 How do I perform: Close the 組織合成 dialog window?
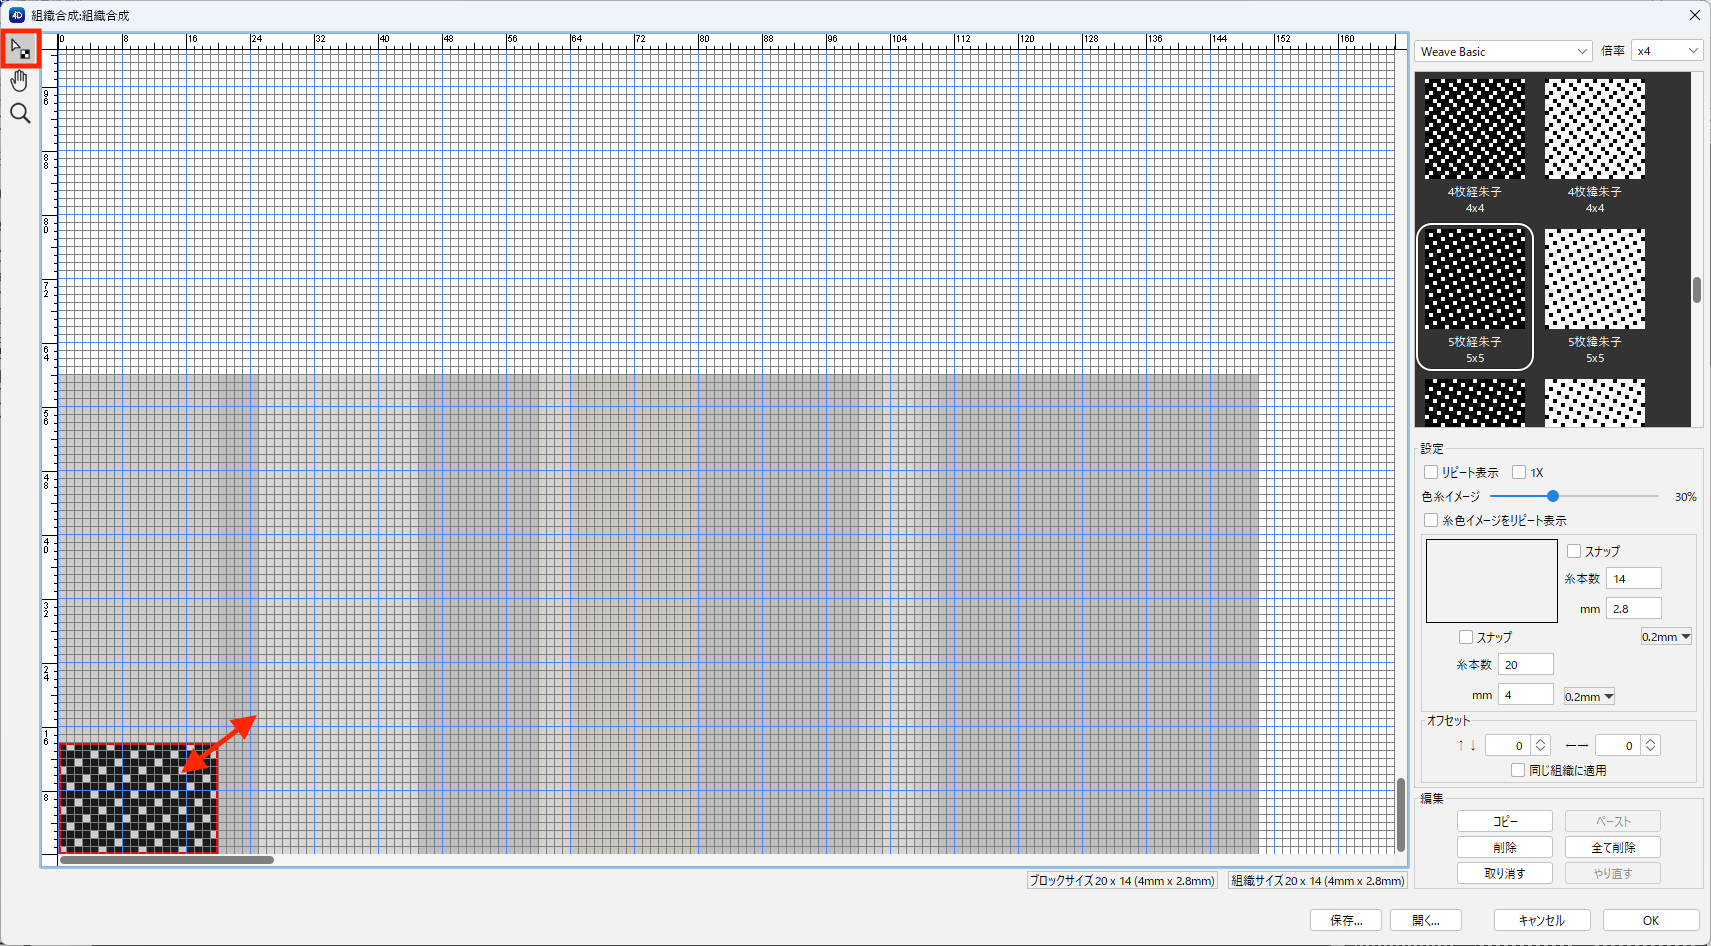pos(1694,15)
